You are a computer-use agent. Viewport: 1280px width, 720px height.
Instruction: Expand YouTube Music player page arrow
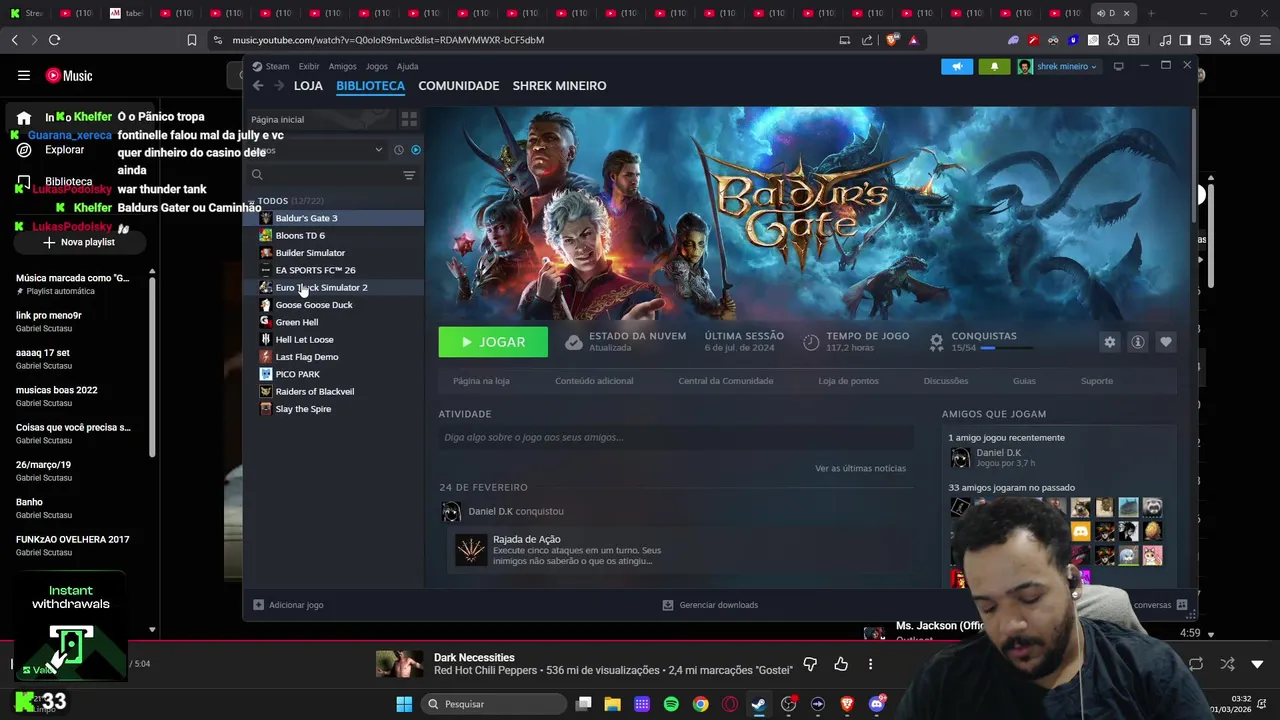pos(1257,664)
